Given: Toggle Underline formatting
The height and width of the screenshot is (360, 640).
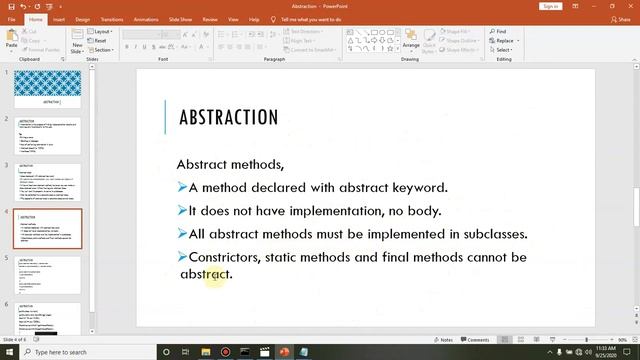Looking at the screenshot, I should (x=144, y=47).
